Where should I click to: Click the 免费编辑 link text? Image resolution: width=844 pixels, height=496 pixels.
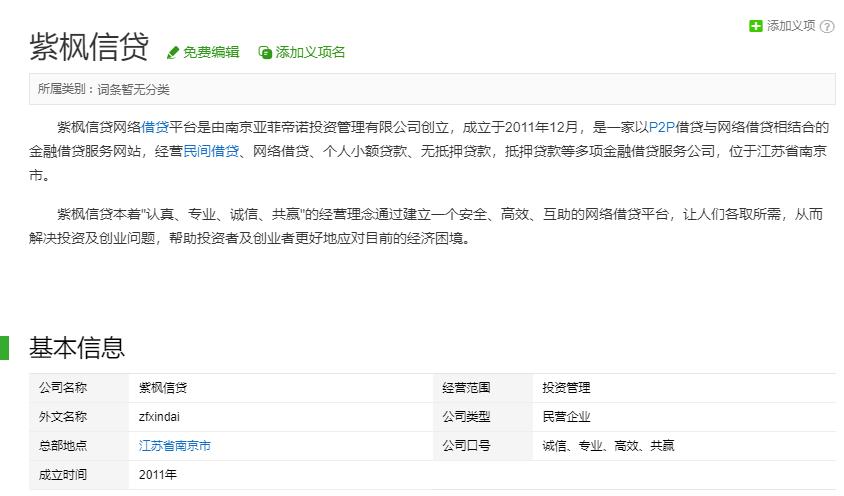click(x=211, y=52)
